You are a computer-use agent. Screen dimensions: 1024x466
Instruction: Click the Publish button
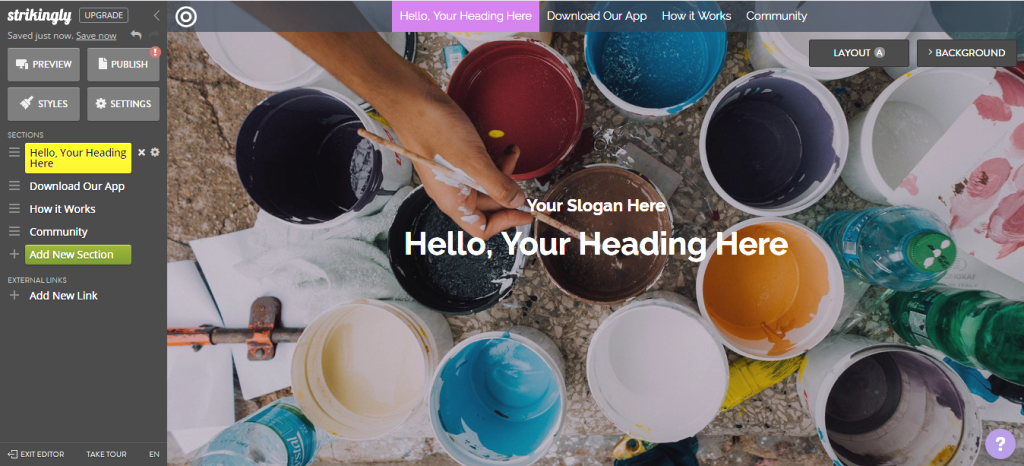click(123, 65)
